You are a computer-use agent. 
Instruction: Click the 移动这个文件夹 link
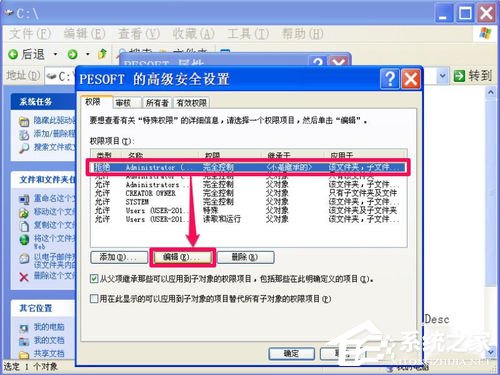coord(54,212)
